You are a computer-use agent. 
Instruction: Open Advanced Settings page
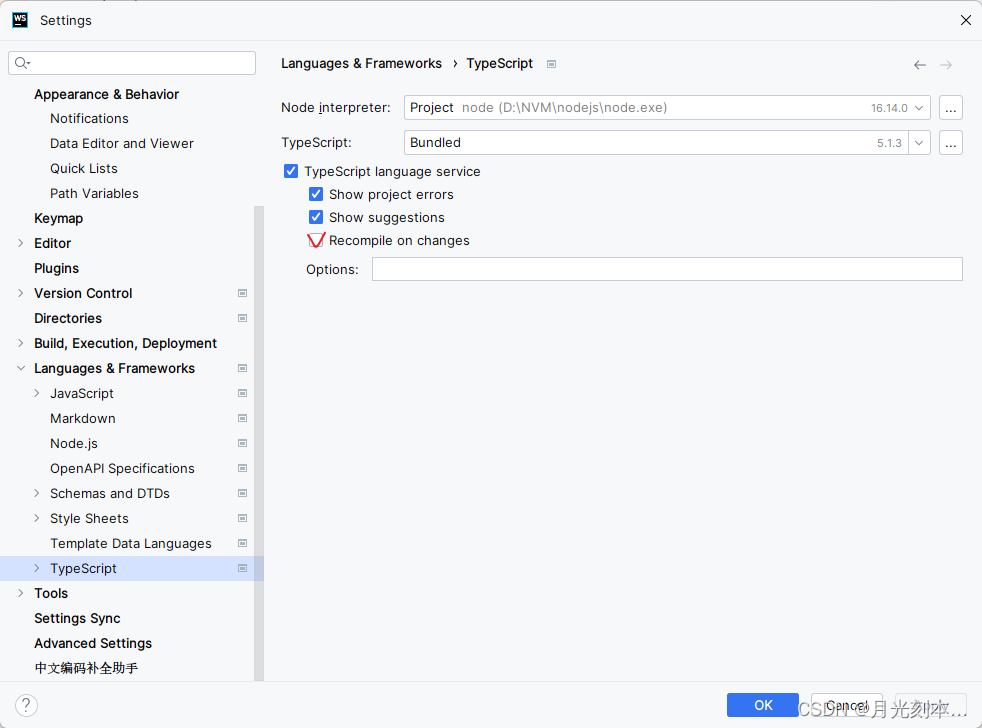[93, 643]
